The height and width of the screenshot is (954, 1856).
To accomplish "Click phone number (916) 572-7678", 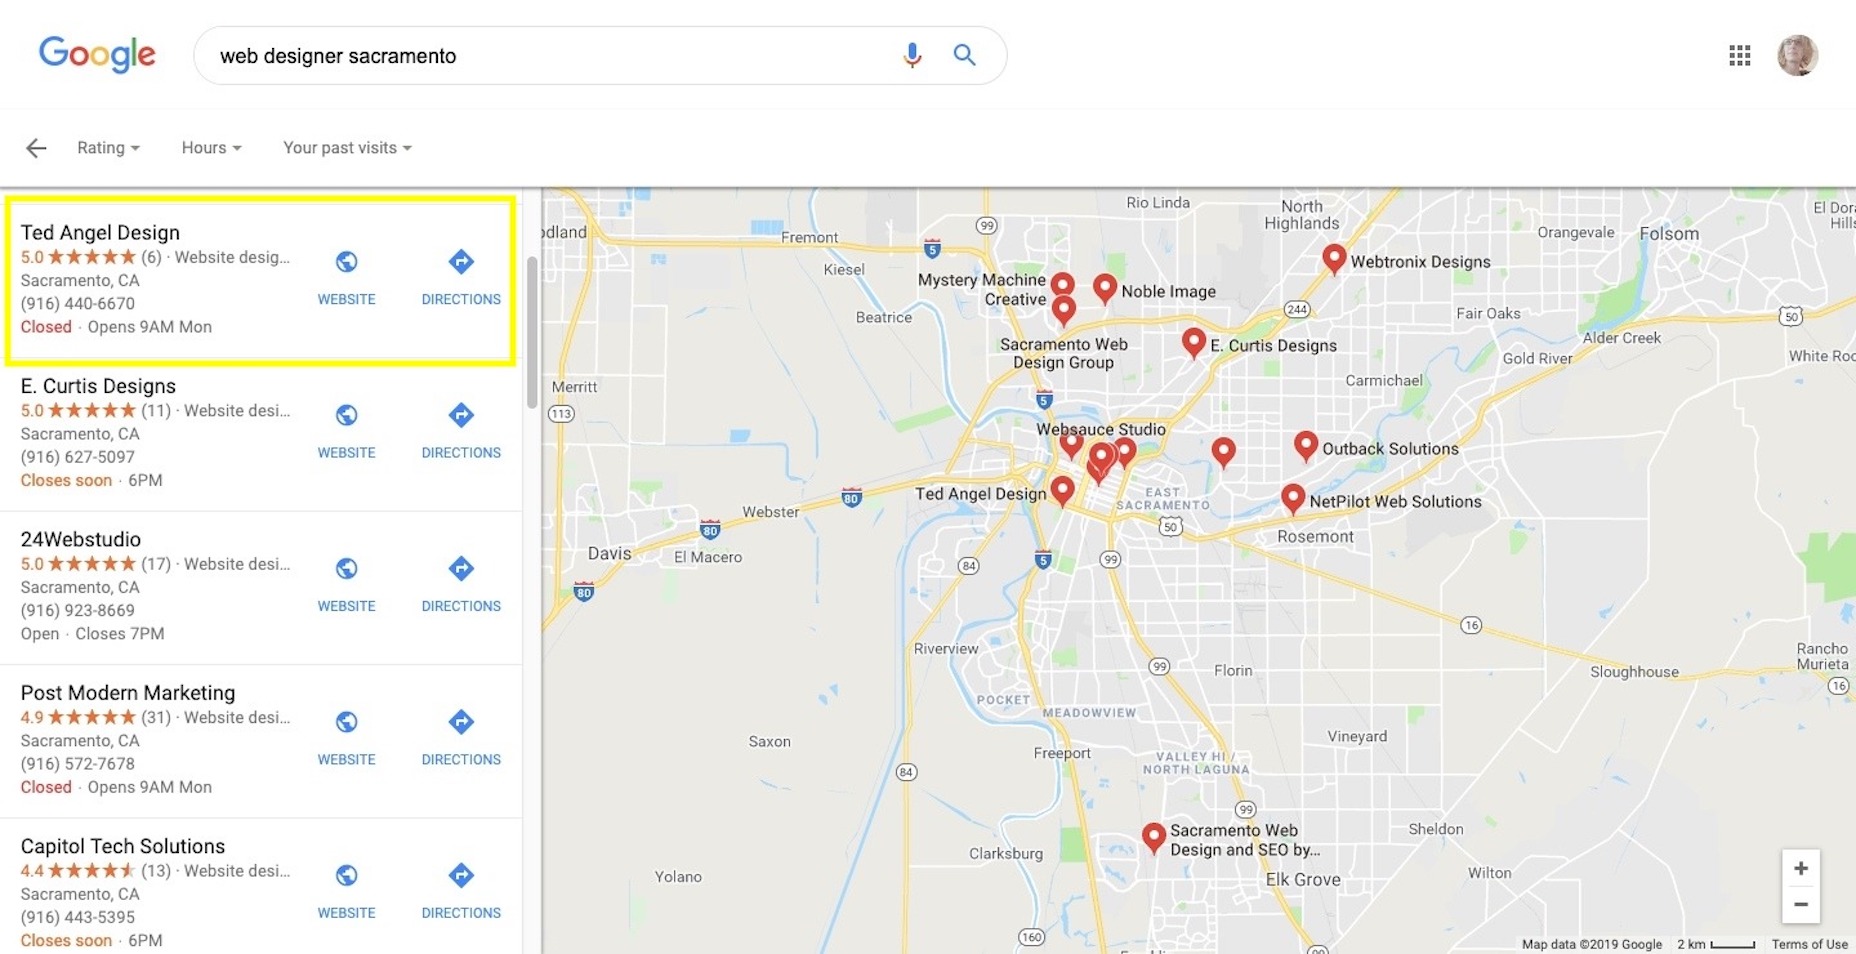I will 78,764.
